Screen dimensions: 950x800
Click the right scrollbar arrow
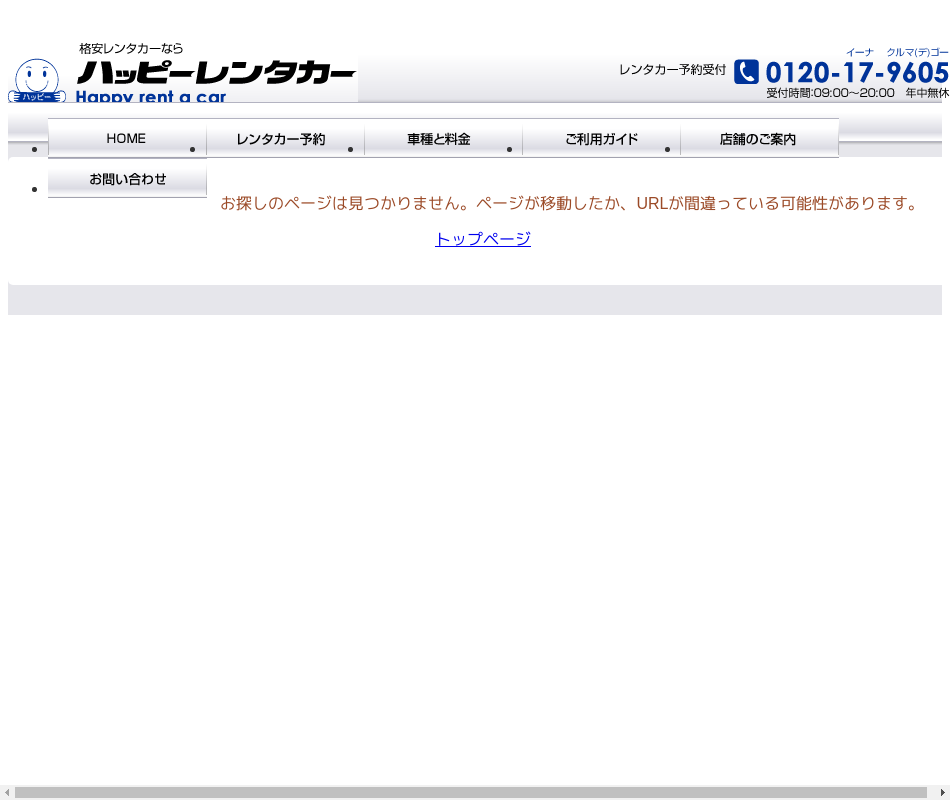click(942, 793)
